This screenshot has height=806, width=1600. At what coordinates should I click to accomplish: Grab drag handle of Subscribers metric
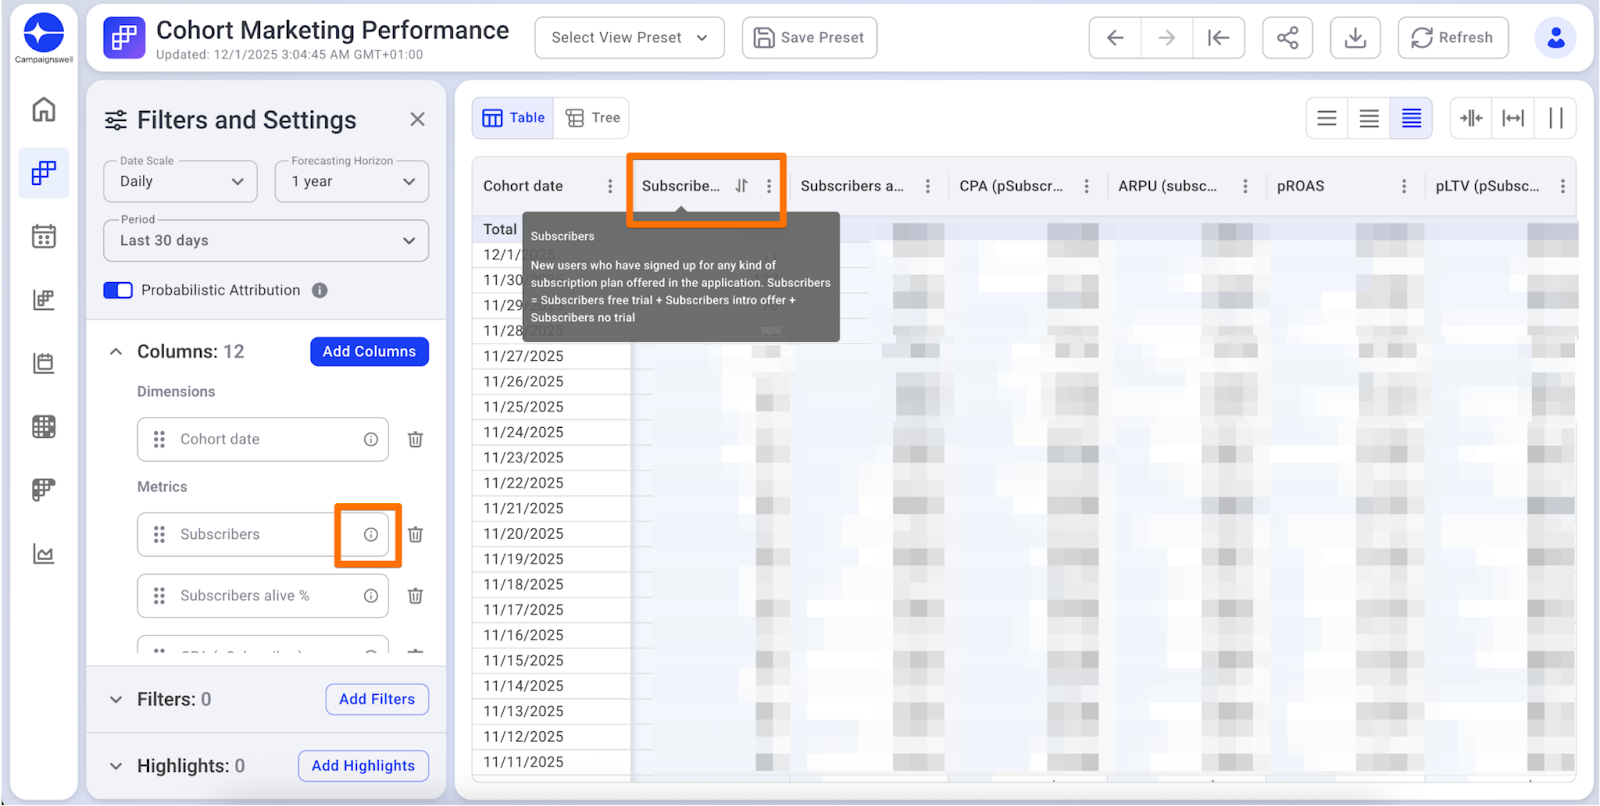point(159,535)
